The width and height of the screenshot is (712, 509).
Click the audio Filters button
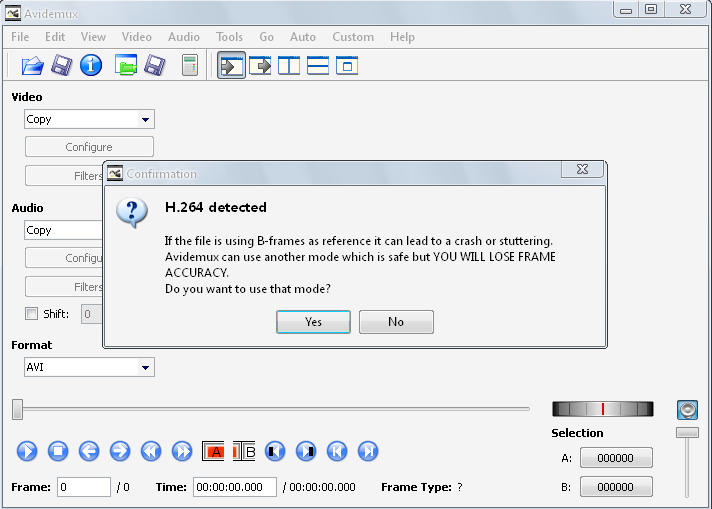64,287
